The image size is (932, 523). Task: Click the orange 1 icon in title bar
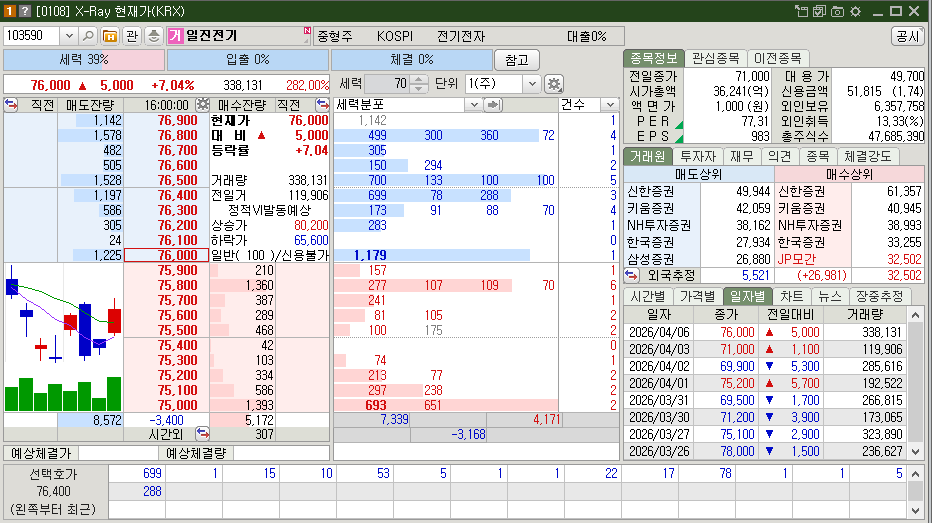click(10, 11)
